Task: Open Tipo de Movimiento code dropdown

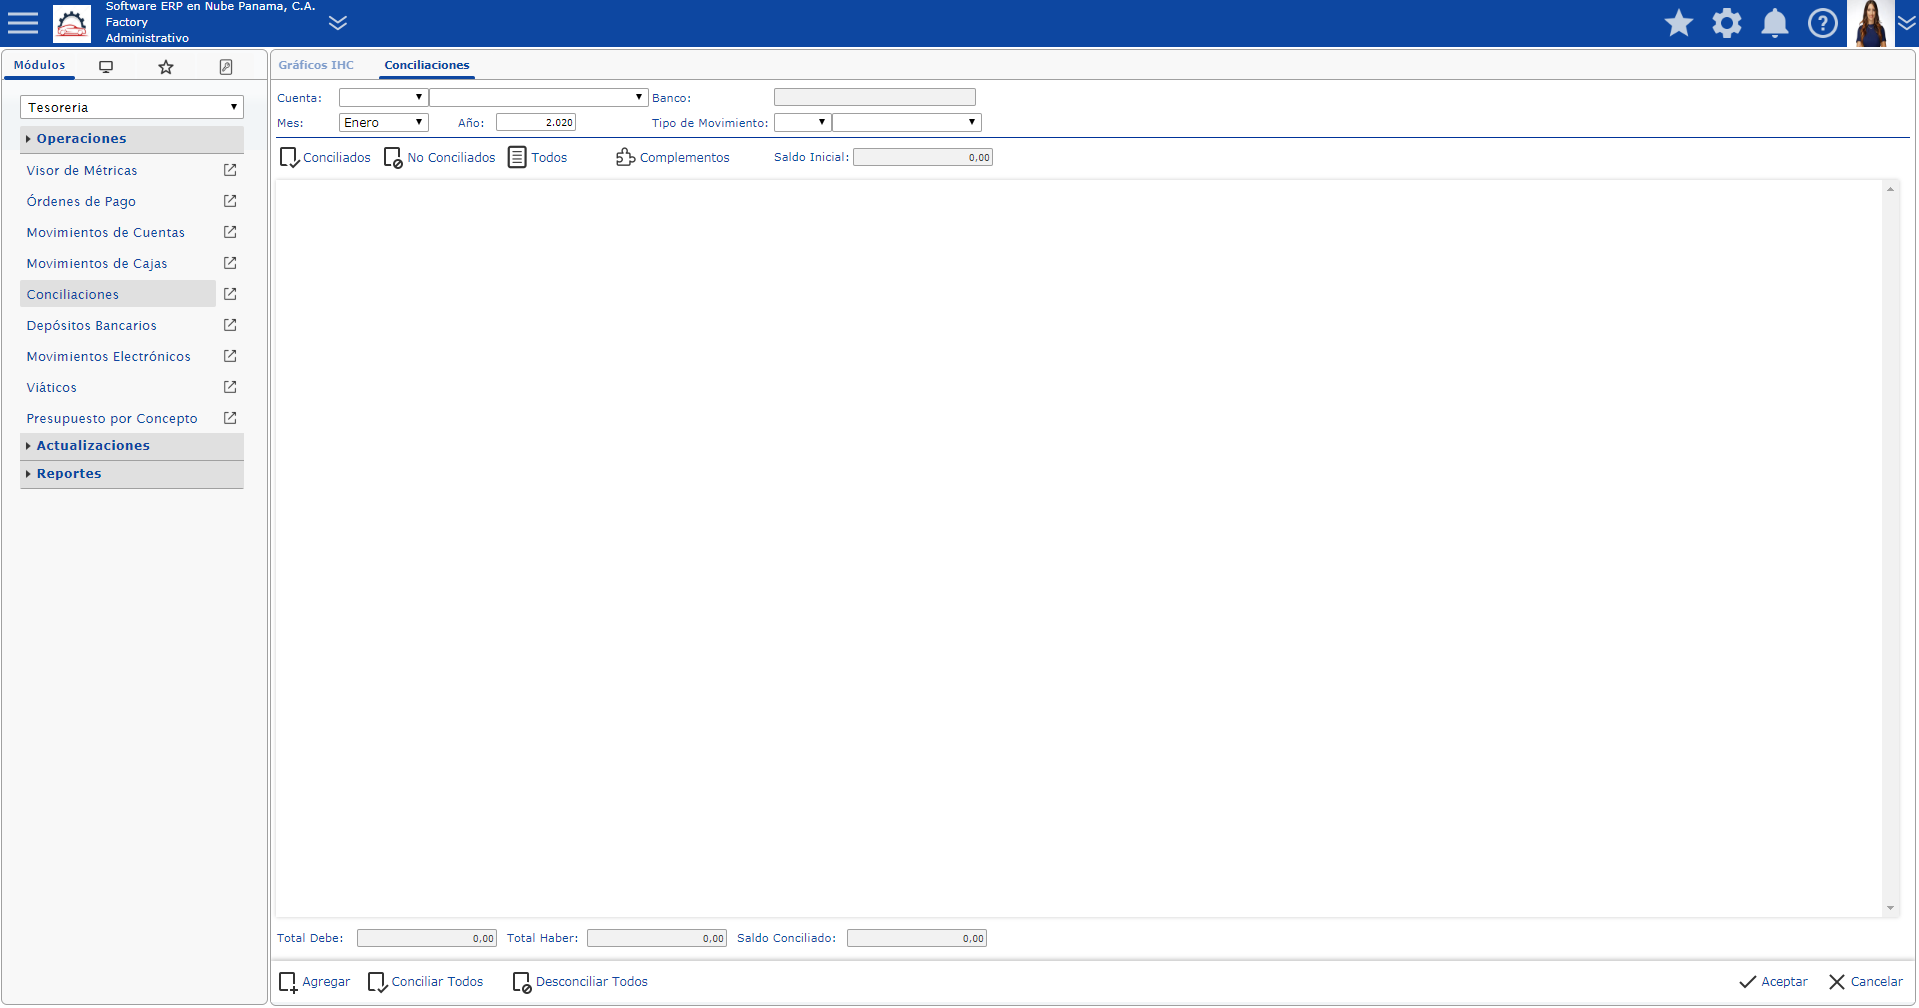Action: coord(803,122)
